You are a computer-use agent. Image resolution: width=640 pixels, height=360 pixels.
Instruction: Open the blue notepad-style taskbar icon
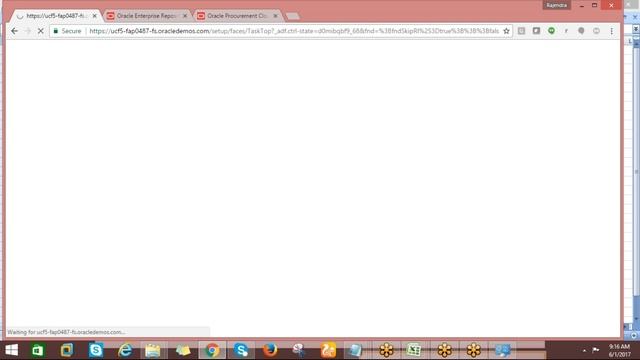(355, 350)
